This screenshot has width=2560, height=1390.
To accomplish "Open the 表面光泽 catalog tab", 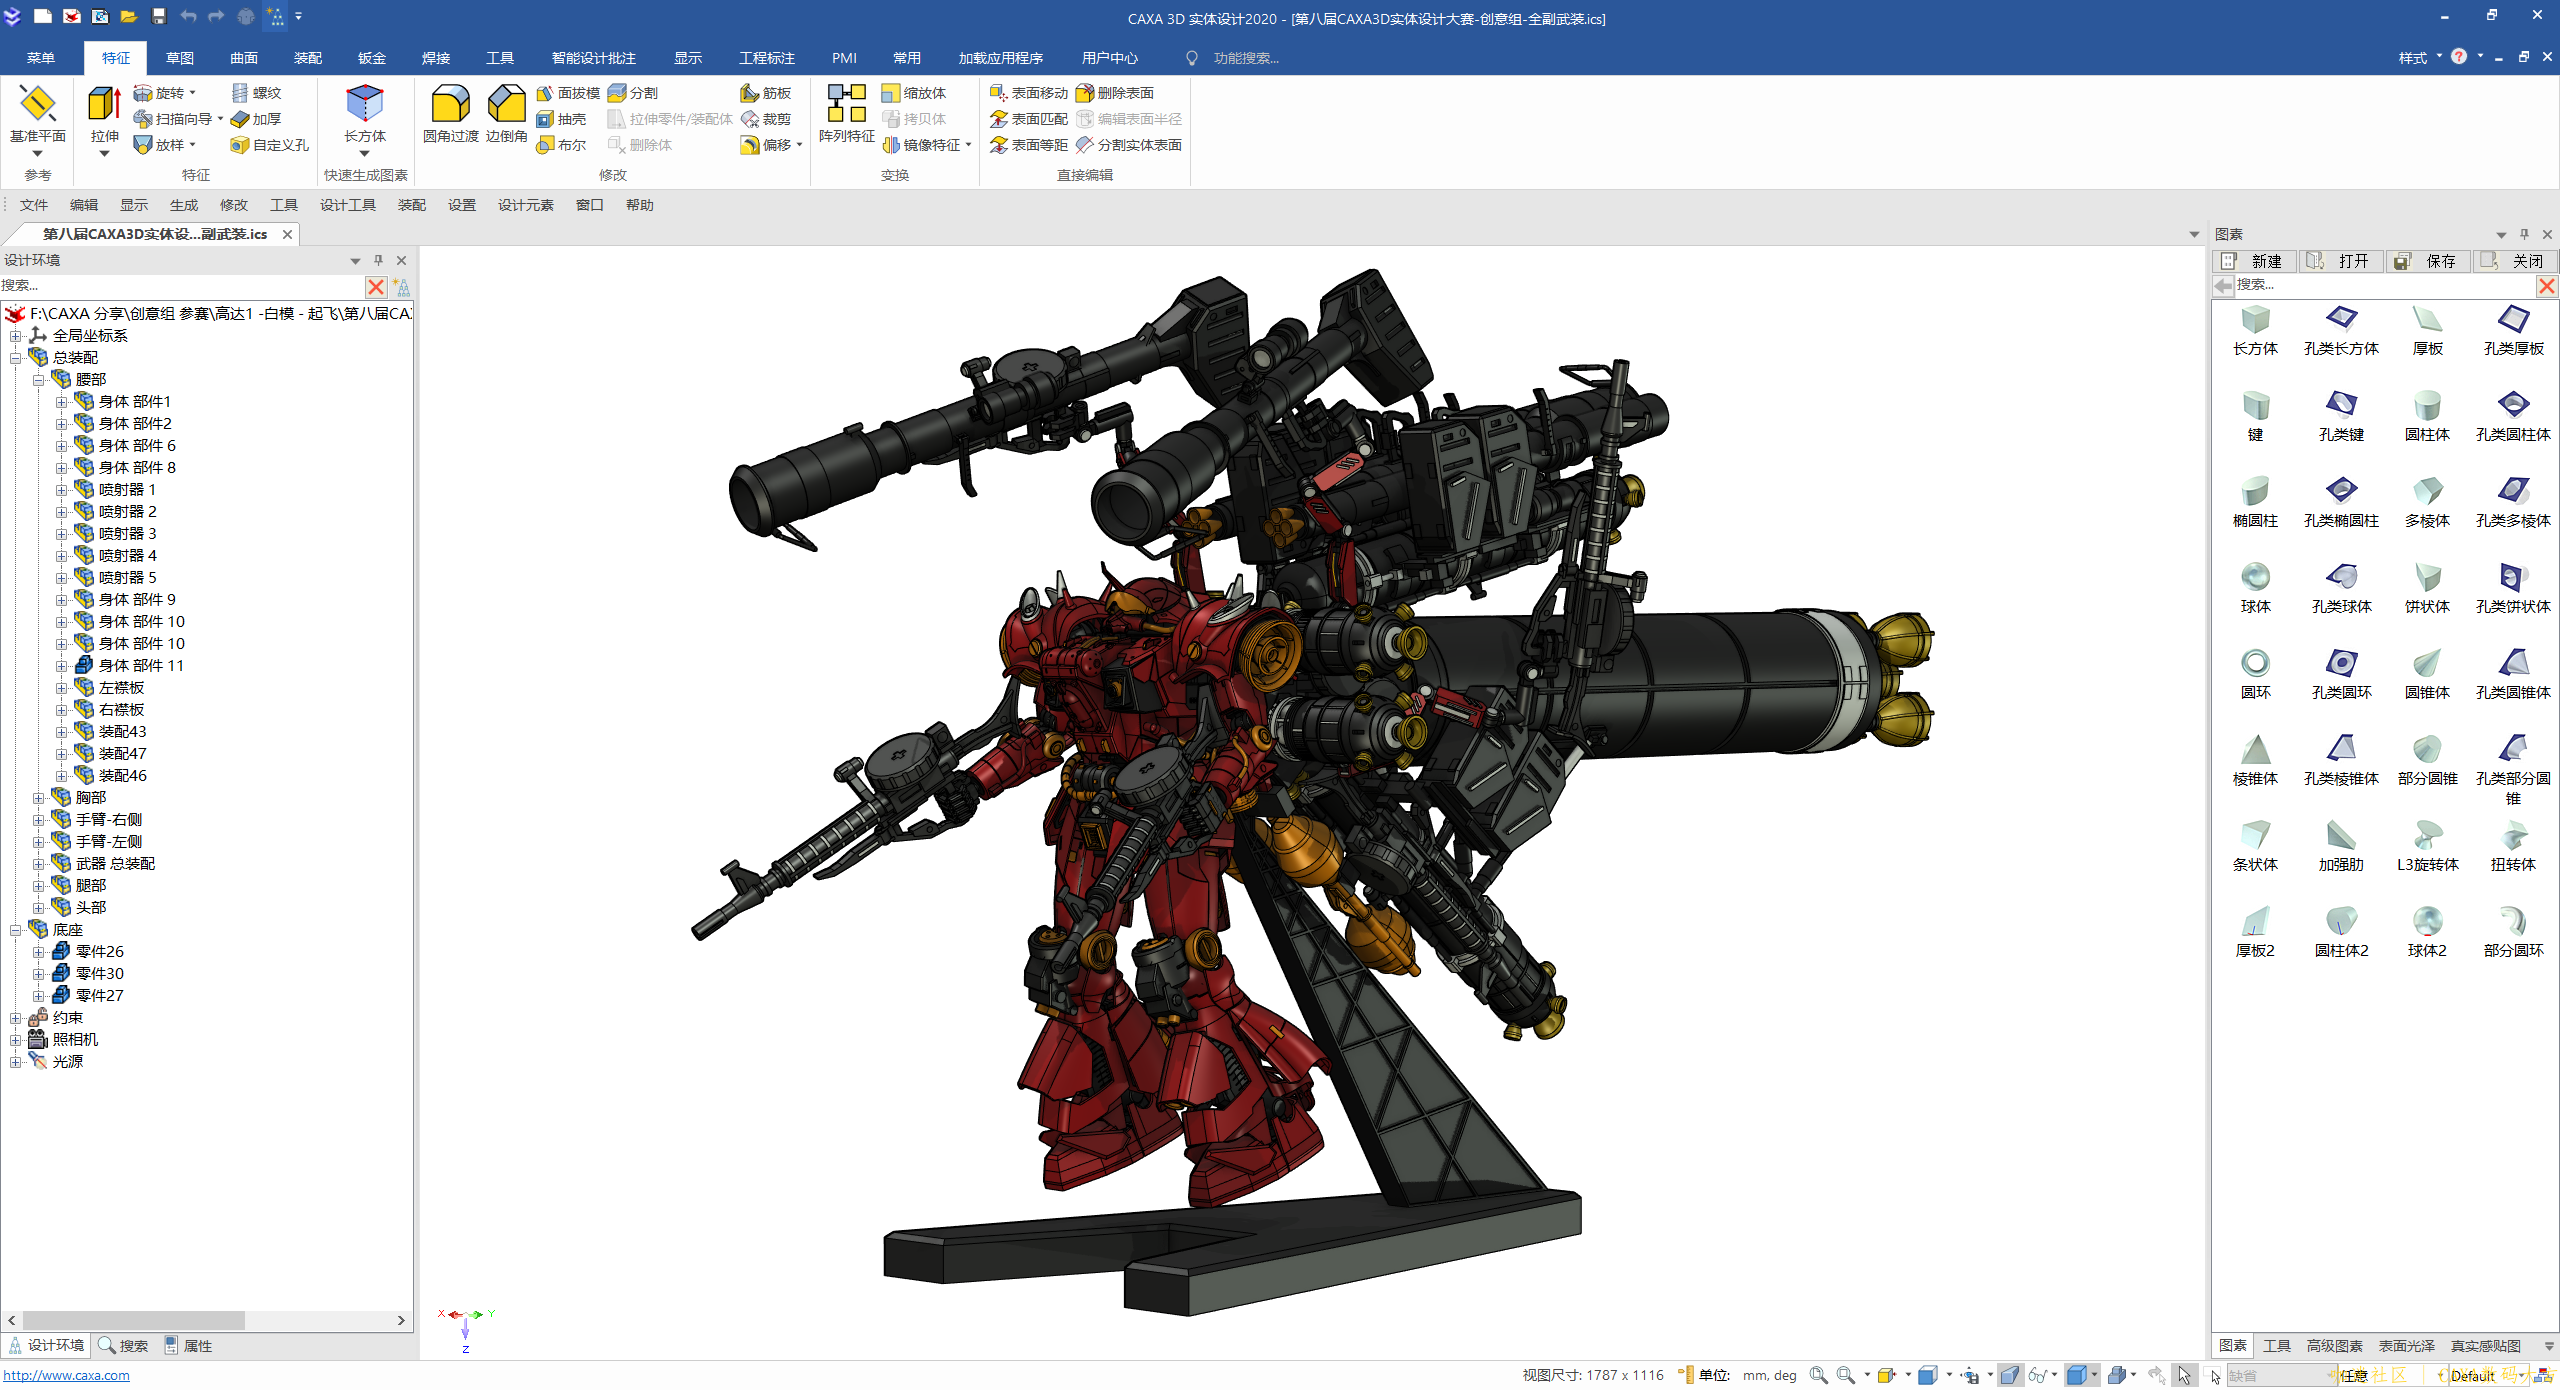I will (2406, 1346).
